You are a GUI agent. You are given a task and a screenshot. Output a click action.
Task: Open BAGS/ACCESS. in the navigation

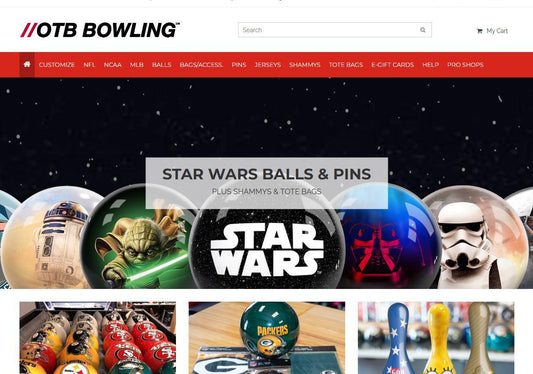click(x=201, y=65)
